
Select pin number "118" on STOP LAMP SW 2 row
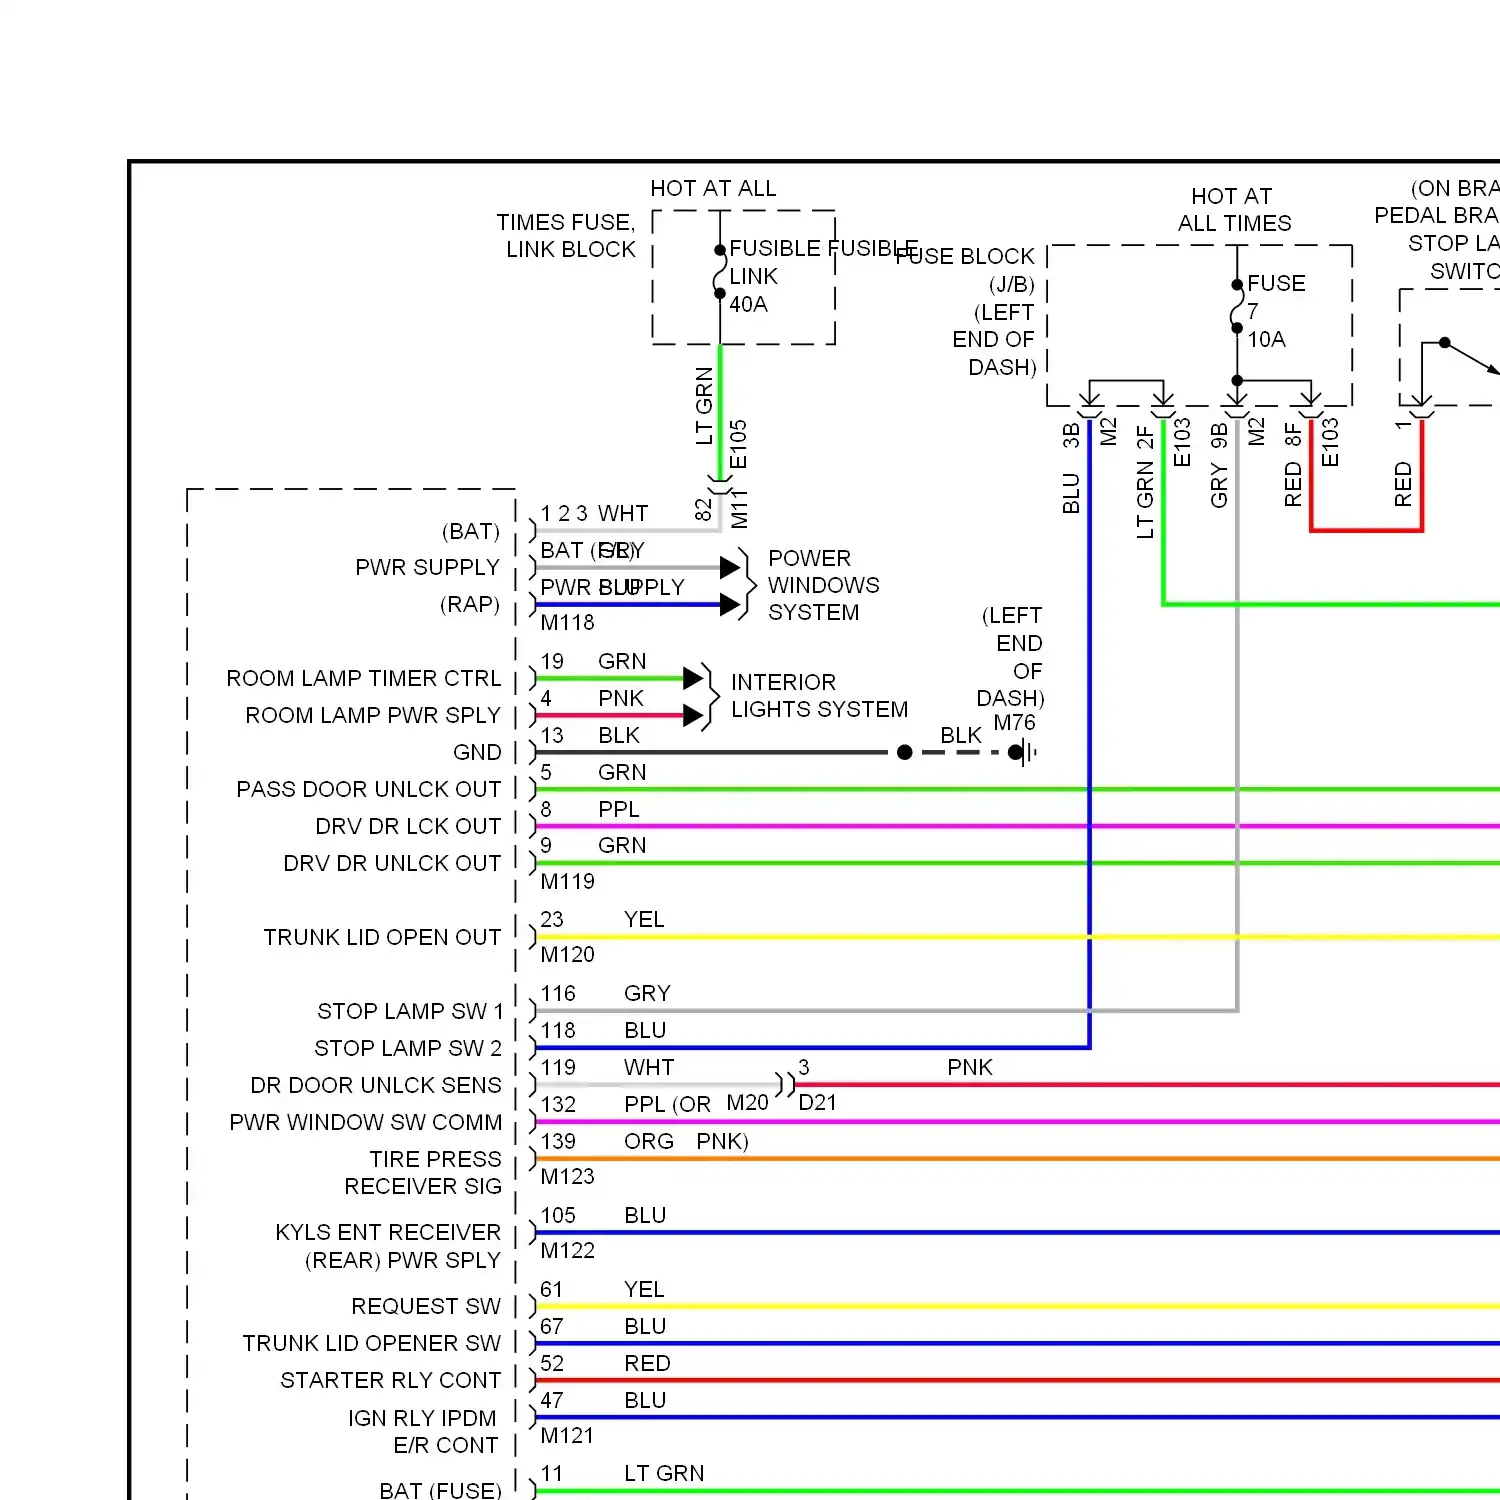coord(558,1030)
